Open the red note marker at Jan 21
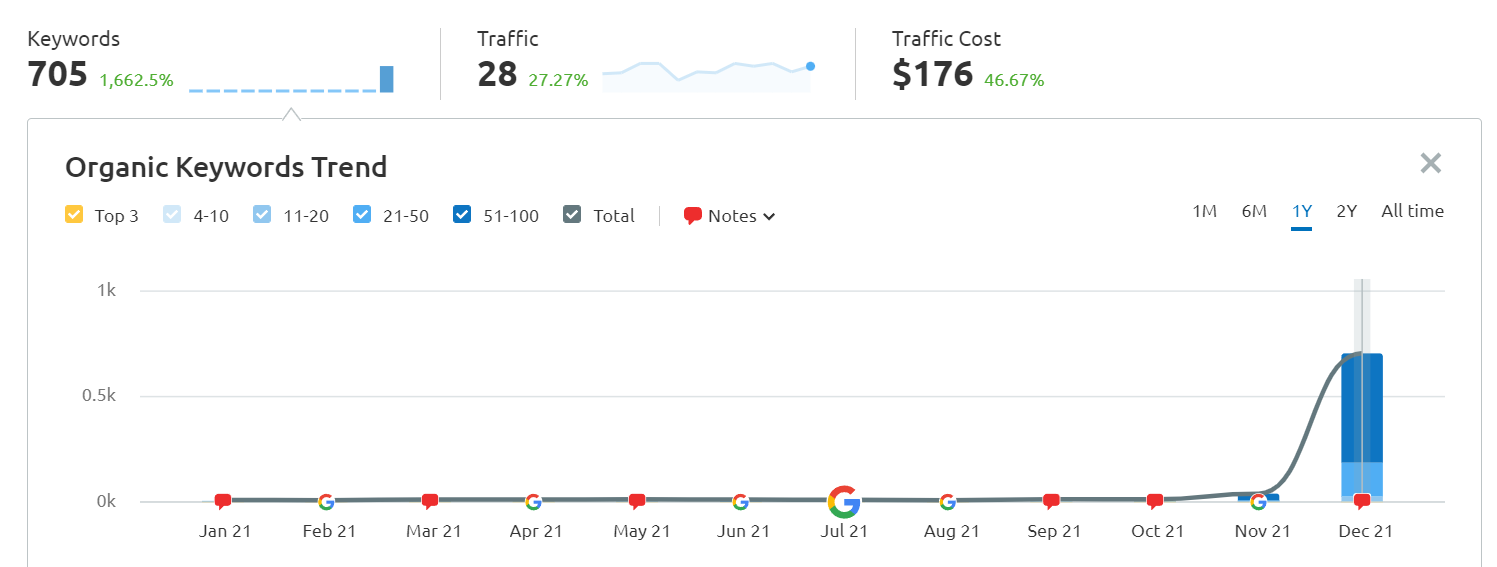The image size is (1497, 567). point(223,501)
